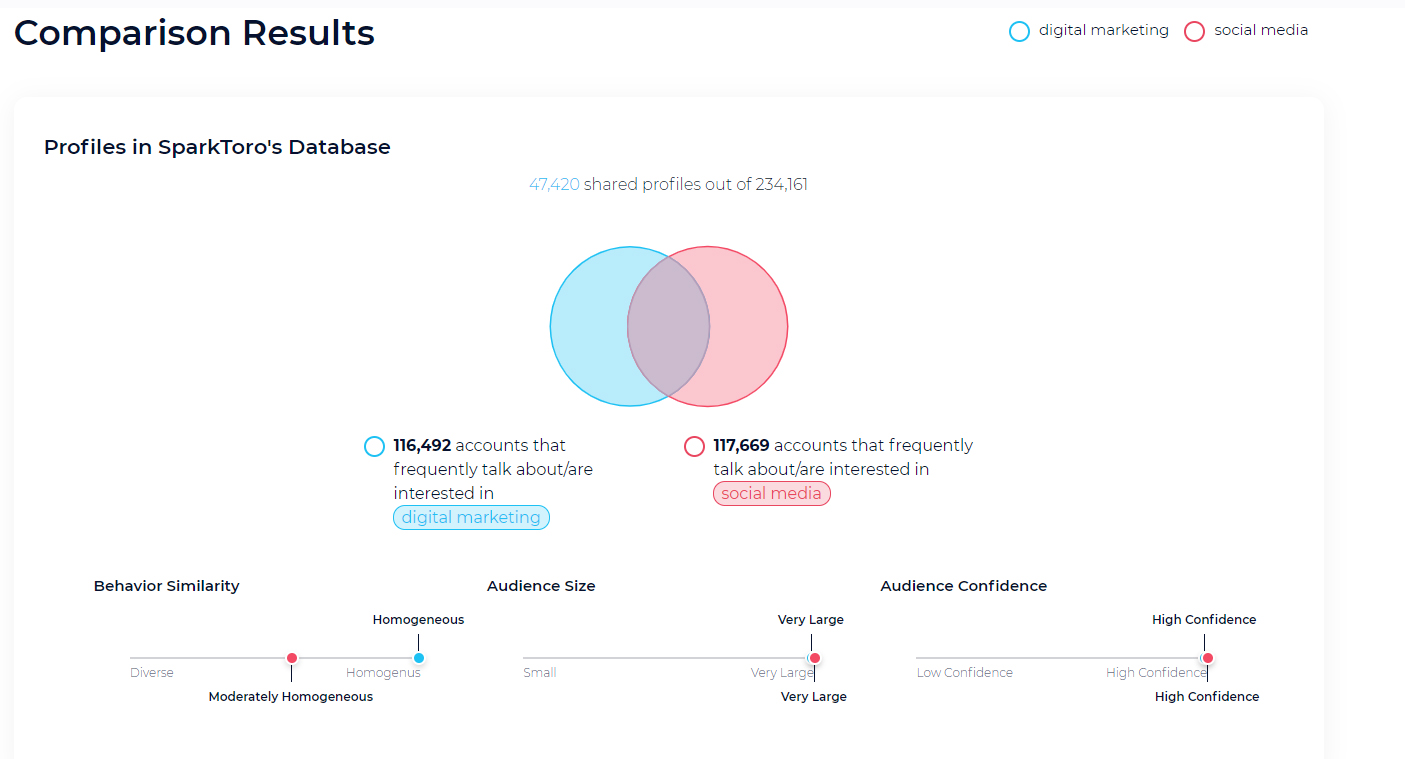Click the bold 'Very Large' label below the slider
Image resolution: width=1405 pixels, height=759 pixels.
coord(814,697)
